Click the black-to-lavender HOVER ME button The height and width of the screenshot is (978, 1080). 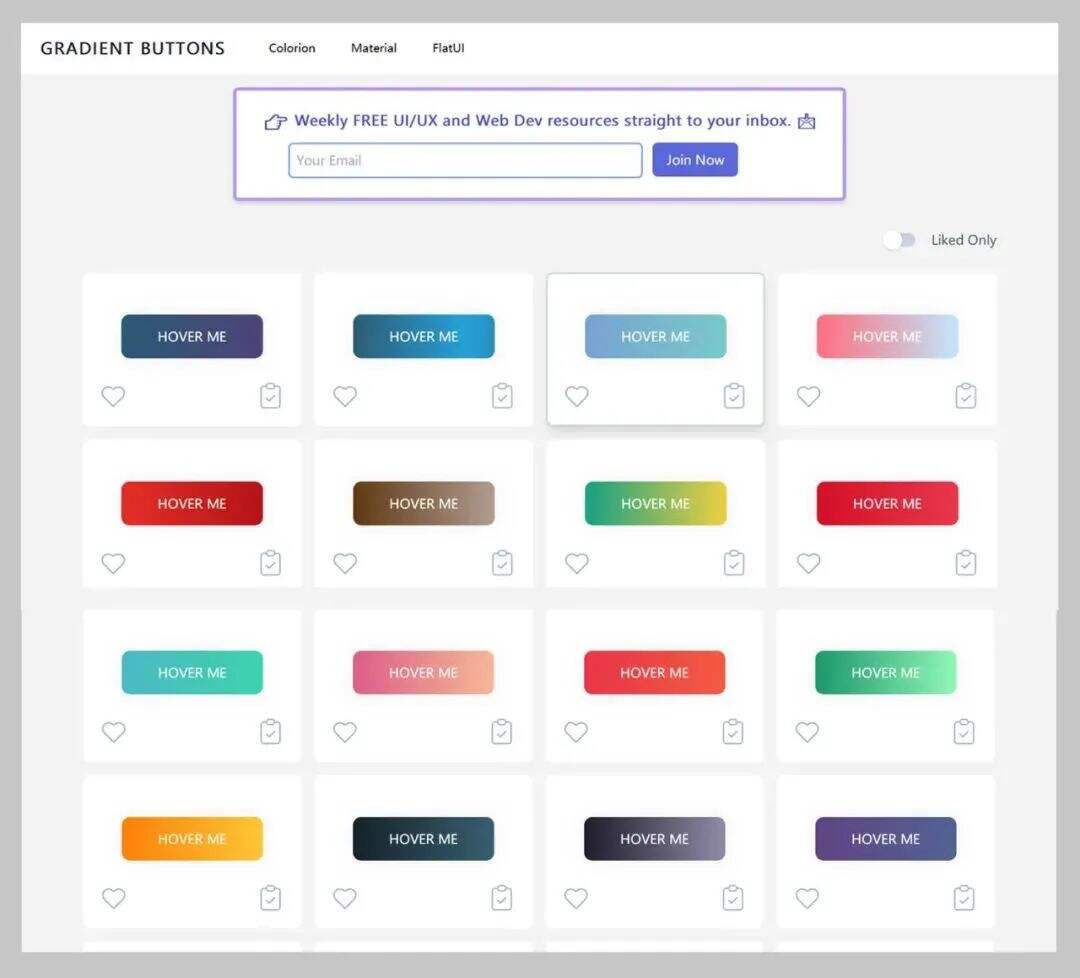(654, 839)
